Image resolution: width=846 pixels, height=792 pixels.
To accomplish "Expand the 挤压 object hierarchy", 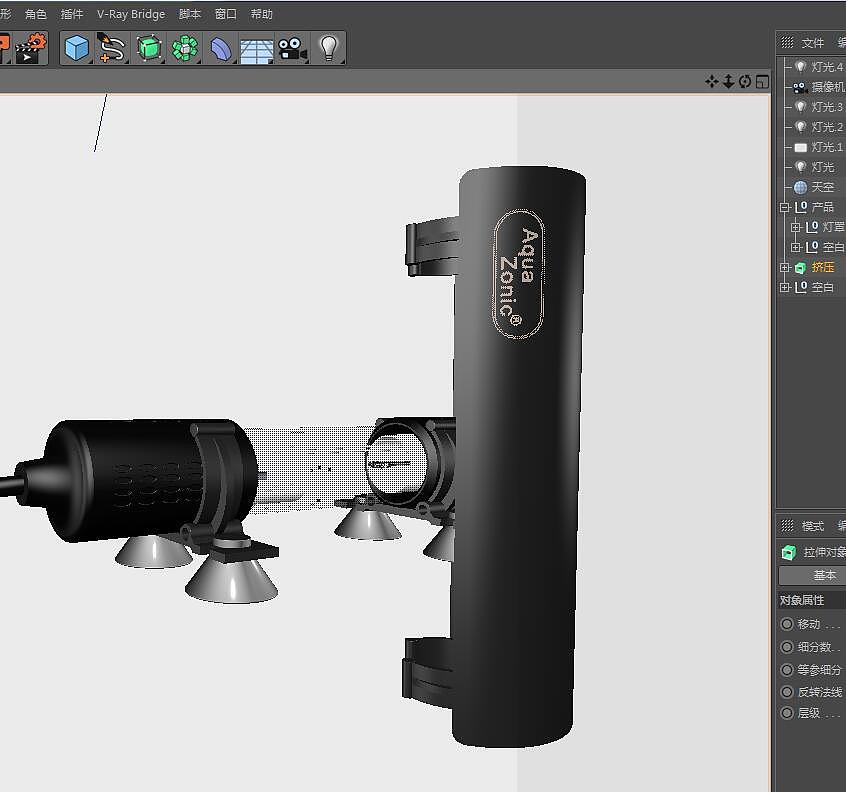I will tap(785, 267).
